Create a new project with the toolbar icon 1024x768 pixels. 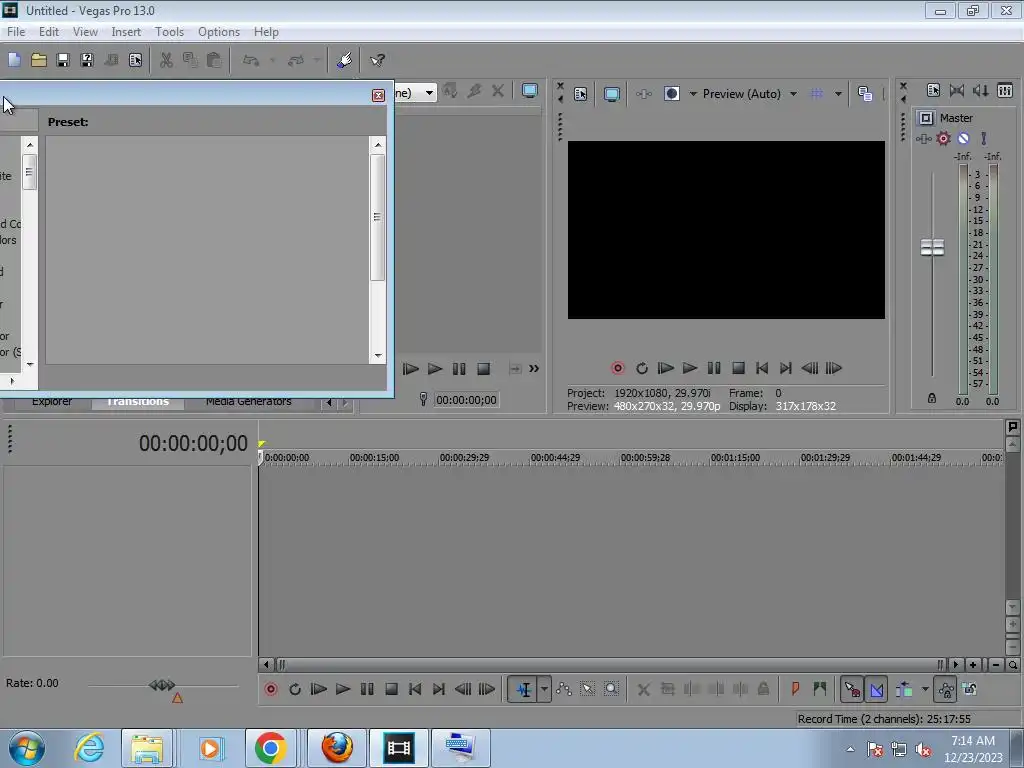point(14,60)
